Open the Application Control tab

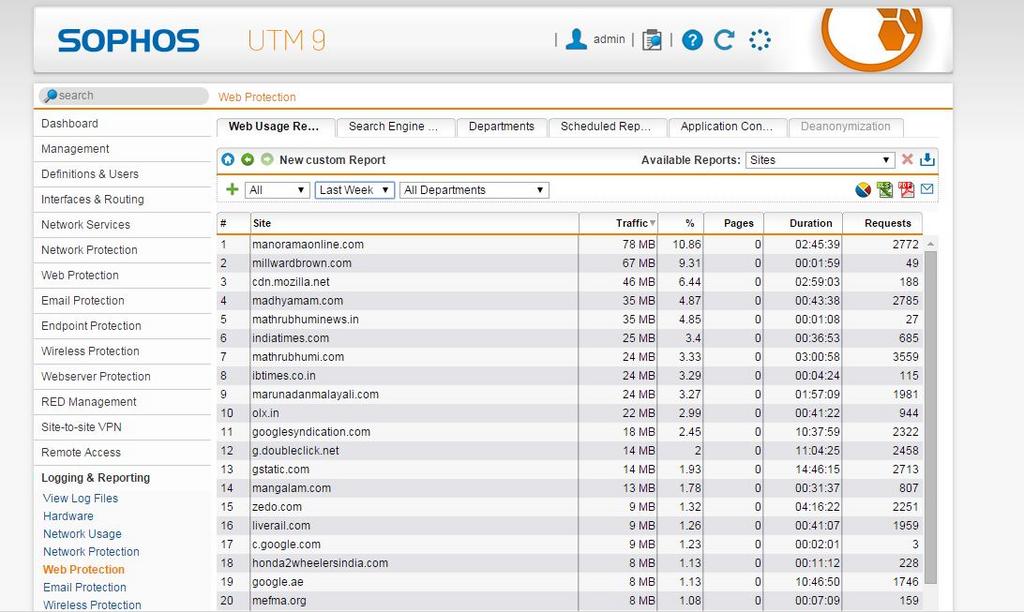pyautogui.click(x=727, y=127)
